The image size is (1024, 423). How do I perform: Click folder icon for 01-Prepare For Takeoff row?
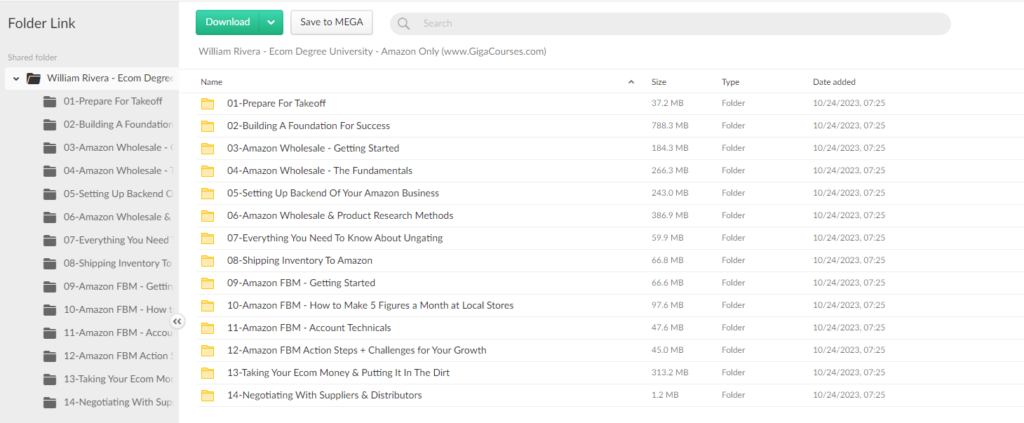[x=208, y=103]
